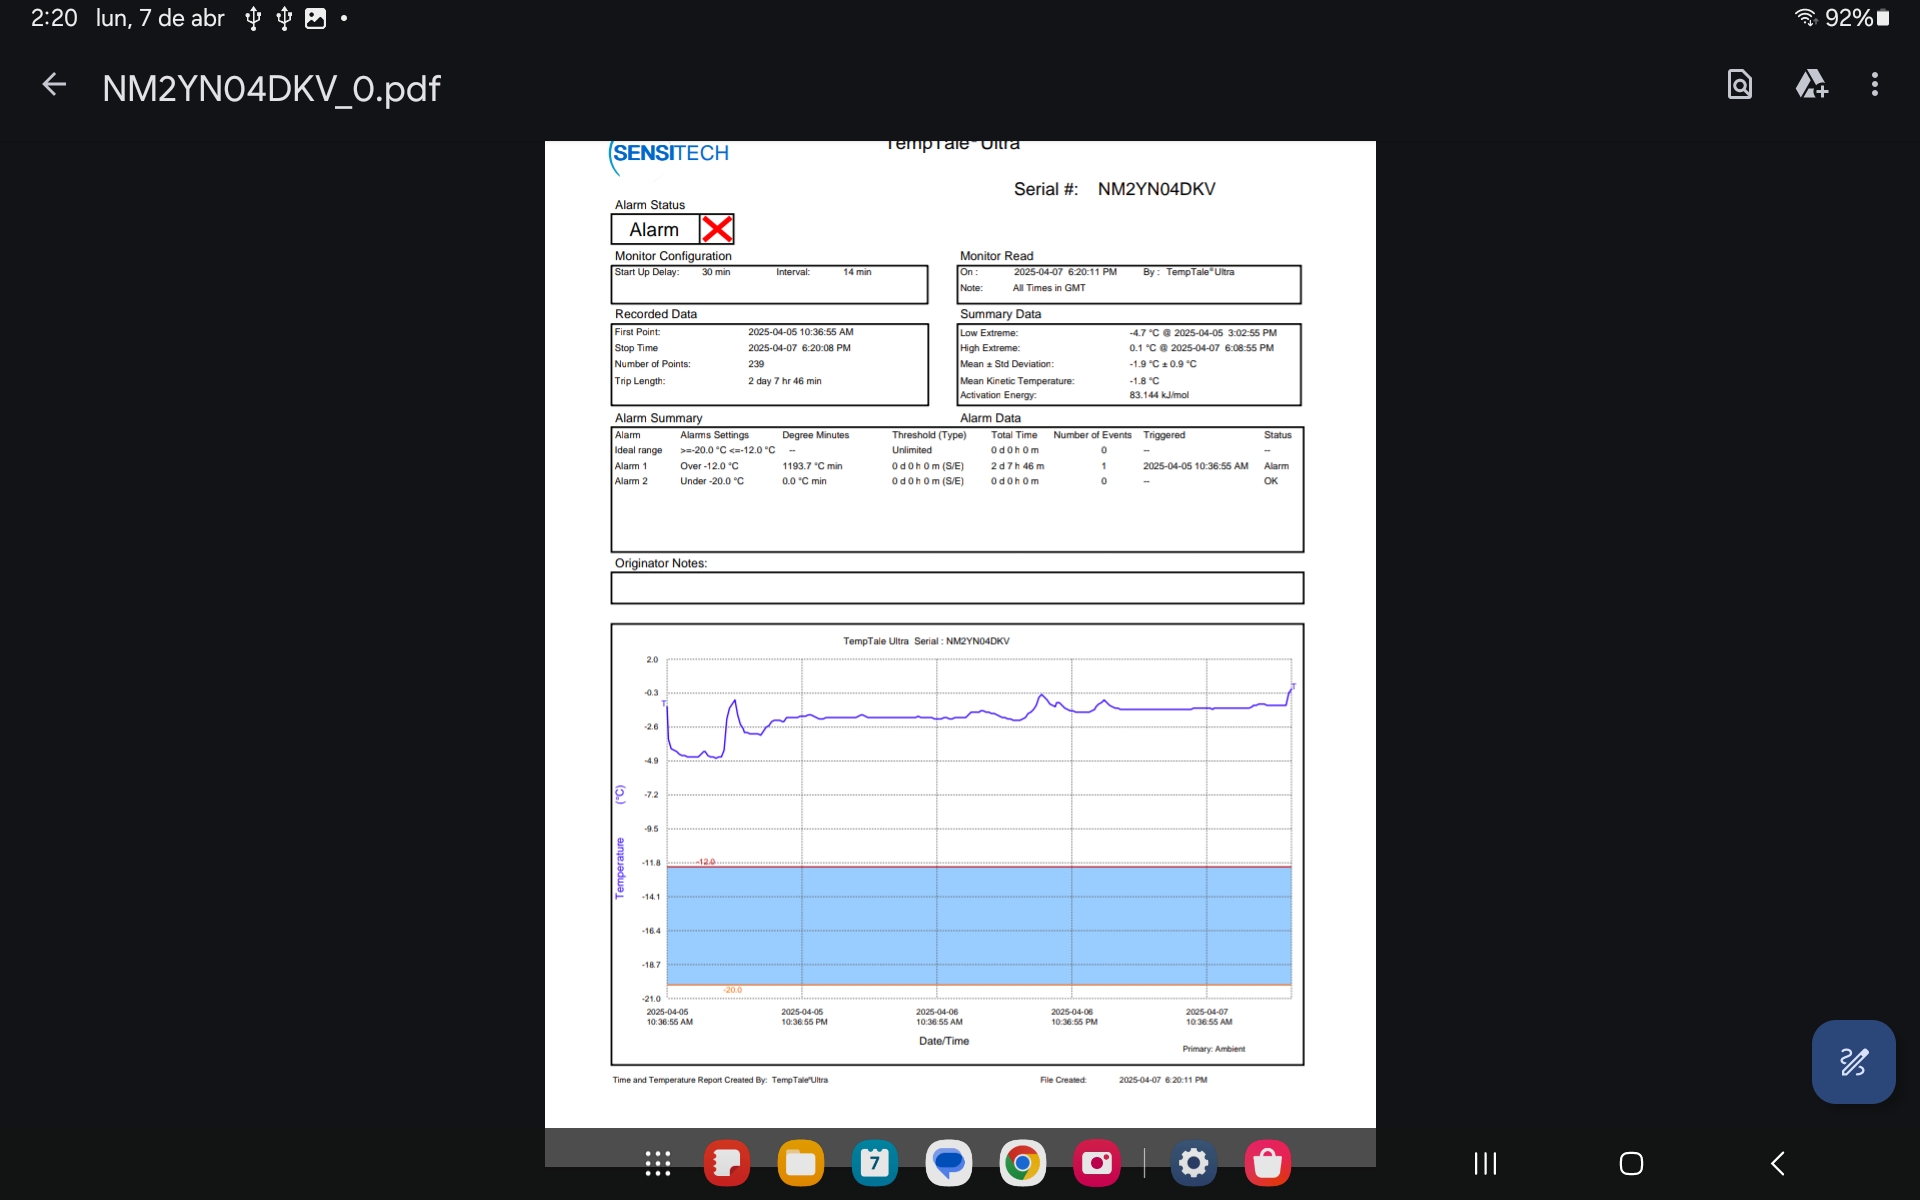
Task: Tap the system back navigation chevron
Action: pyautogui.click(x=1777, y=1163)
